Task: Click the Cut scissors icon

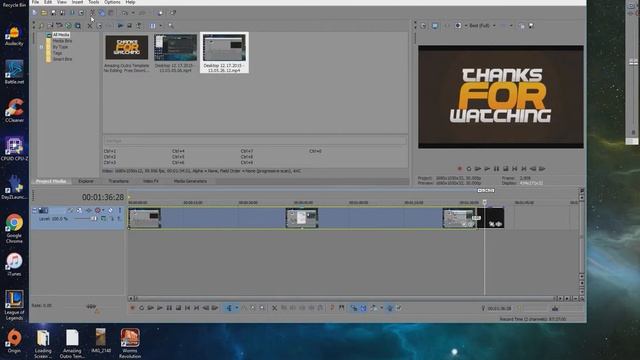Action: [x=93, y=13]
